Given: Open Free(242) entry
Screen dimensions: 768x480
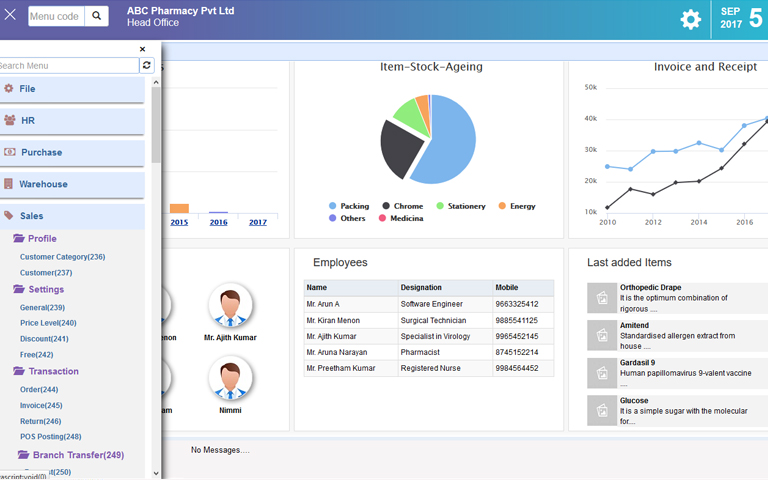Looking at the screenshot, I should pos(37,355).
